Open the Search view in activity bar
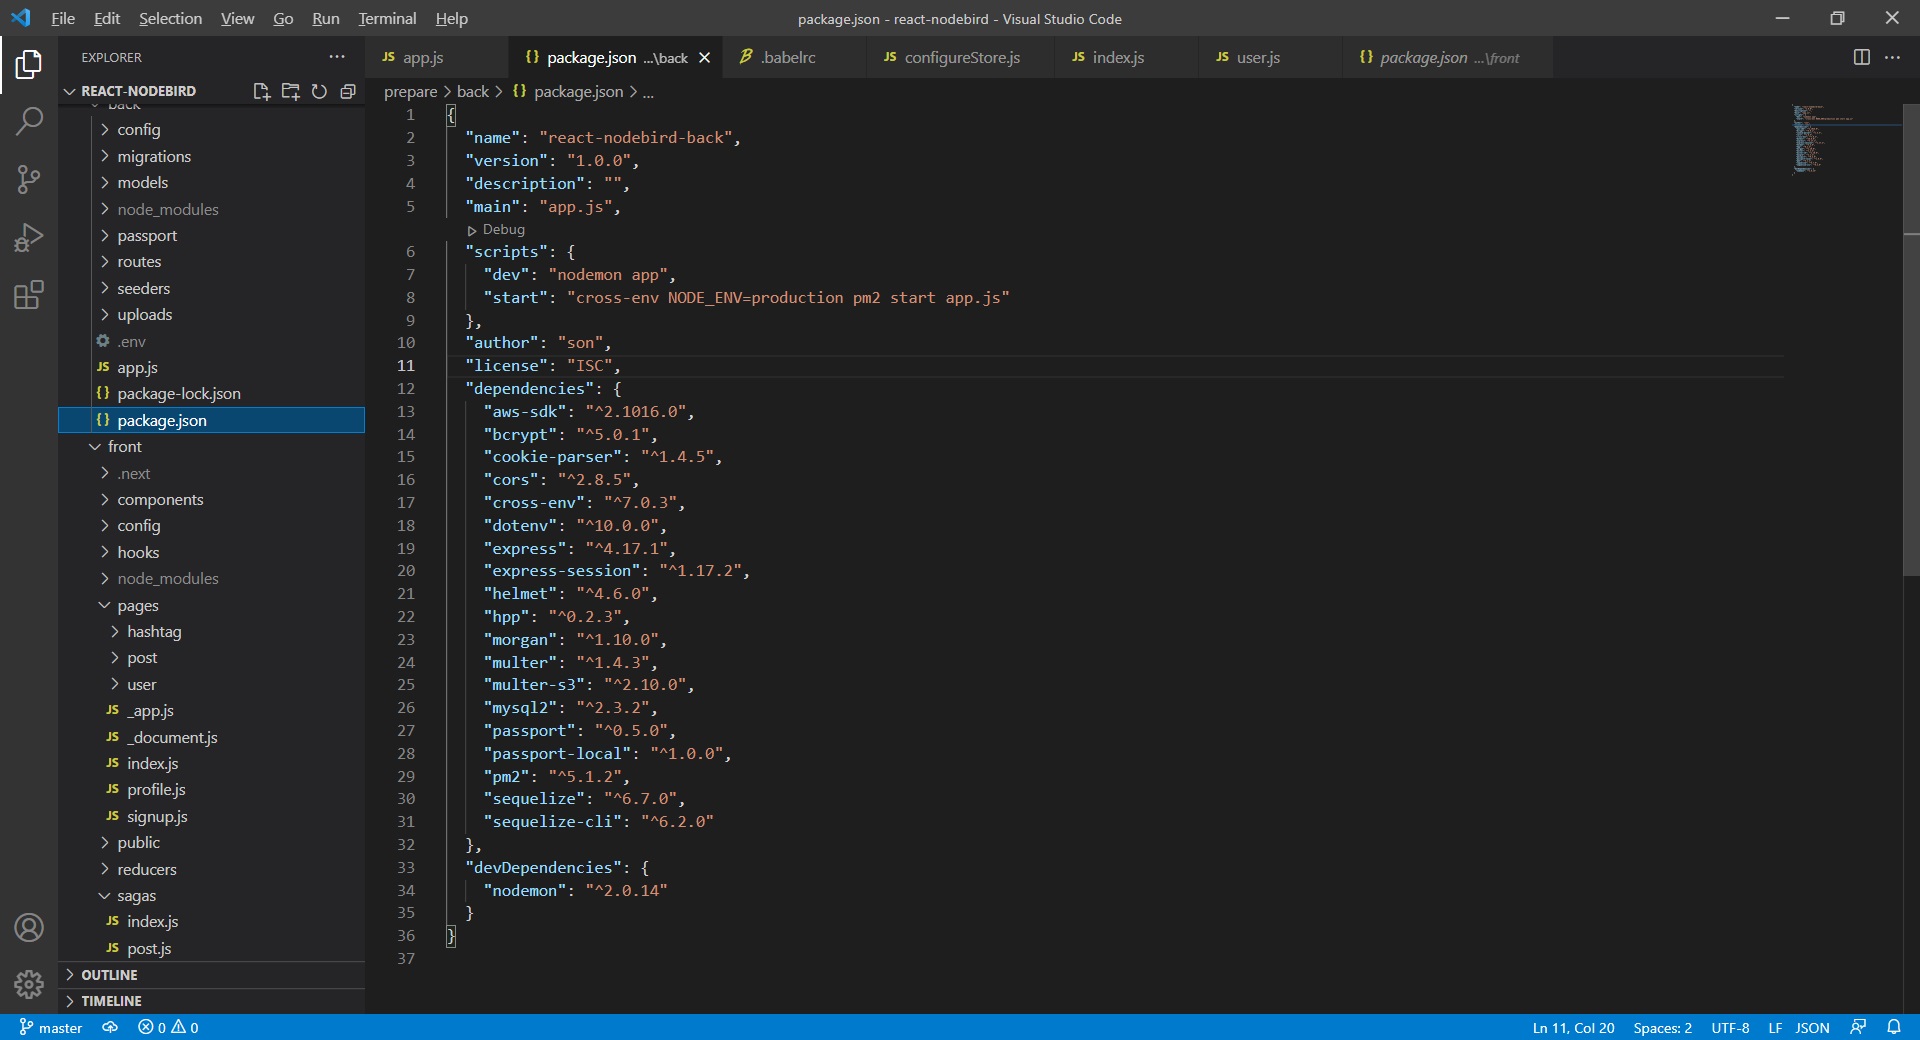 click(29, 122)
